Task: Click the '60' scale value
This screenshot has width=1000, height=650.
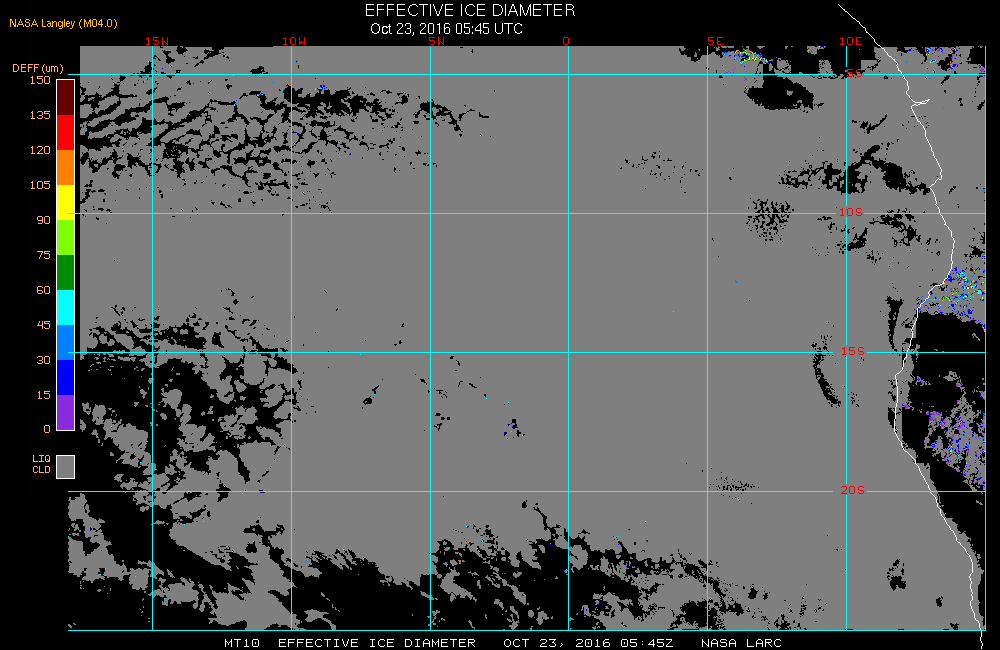Action: [x=43, y=290]
